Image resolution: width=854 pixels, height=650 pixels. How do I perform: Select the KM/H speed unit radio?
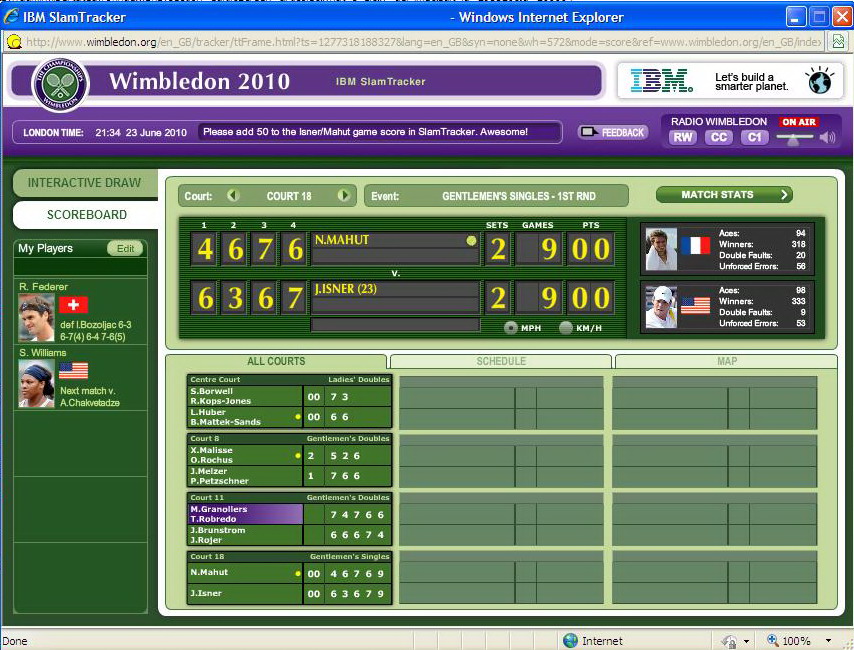click(x=566, y=327)
